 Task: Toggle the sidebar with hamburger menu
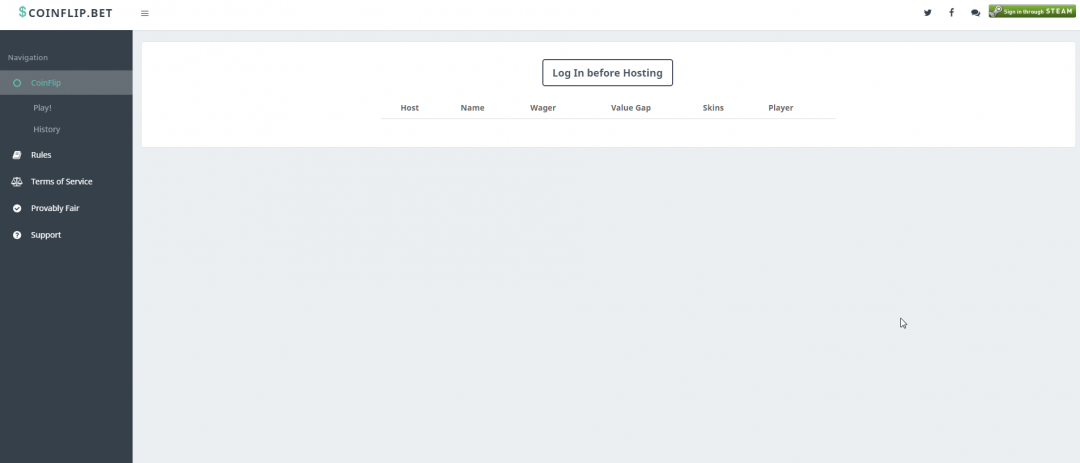point(145,13)
